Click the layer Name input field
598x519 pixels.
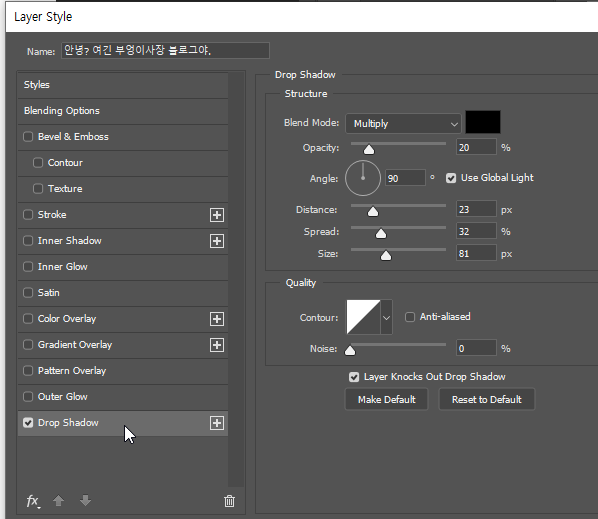point(166,50)
